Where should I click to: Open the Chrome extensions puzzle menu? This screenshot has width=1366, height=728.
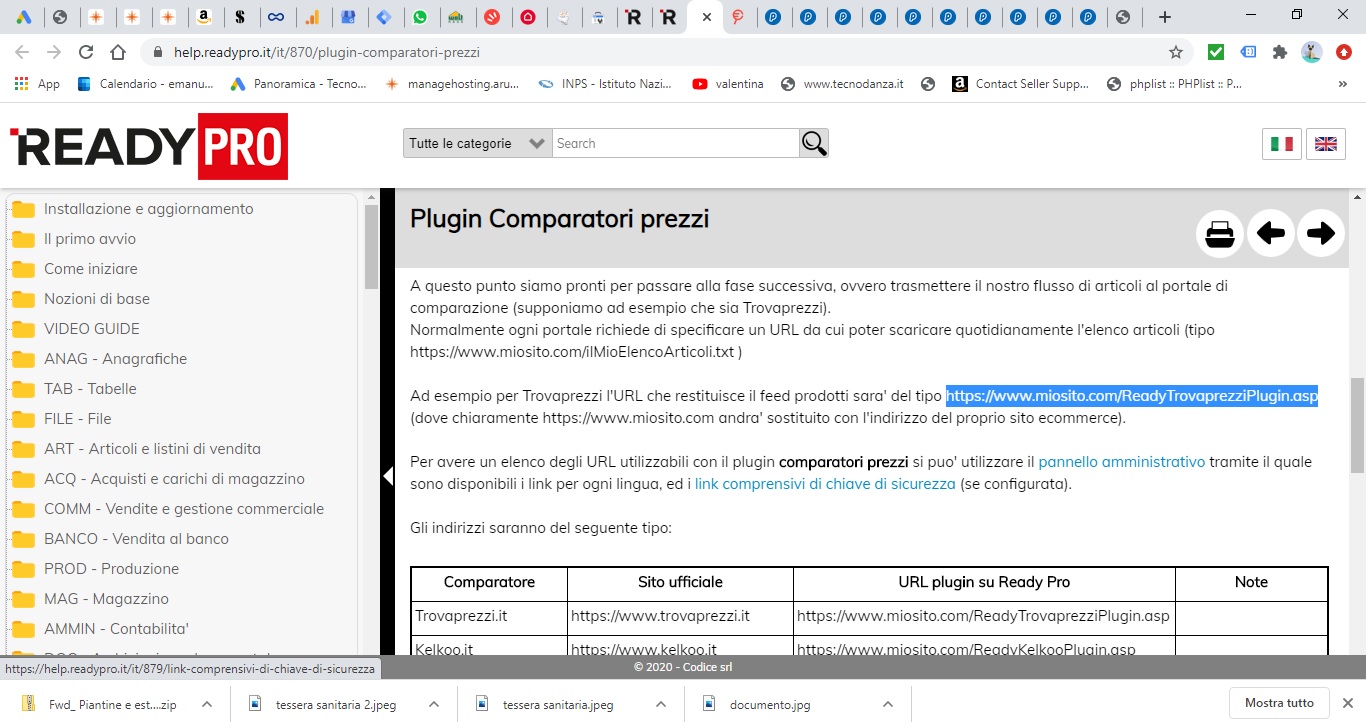click(x=1279, y=52)
